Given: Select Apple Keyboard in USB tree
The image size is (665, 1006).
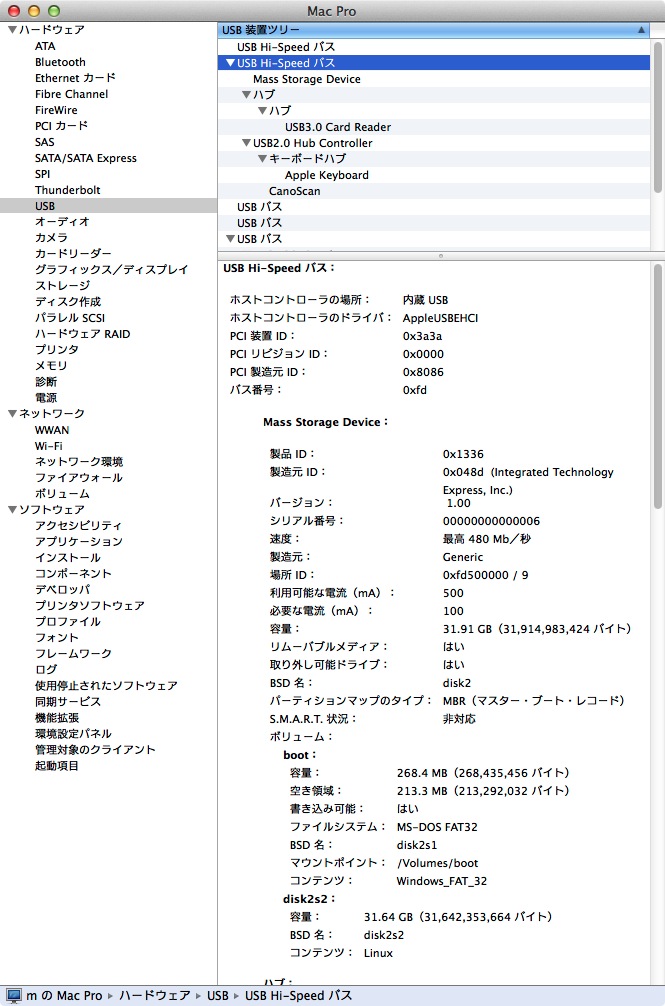Looking at the screenshot, I should click(x=326, y=175).
